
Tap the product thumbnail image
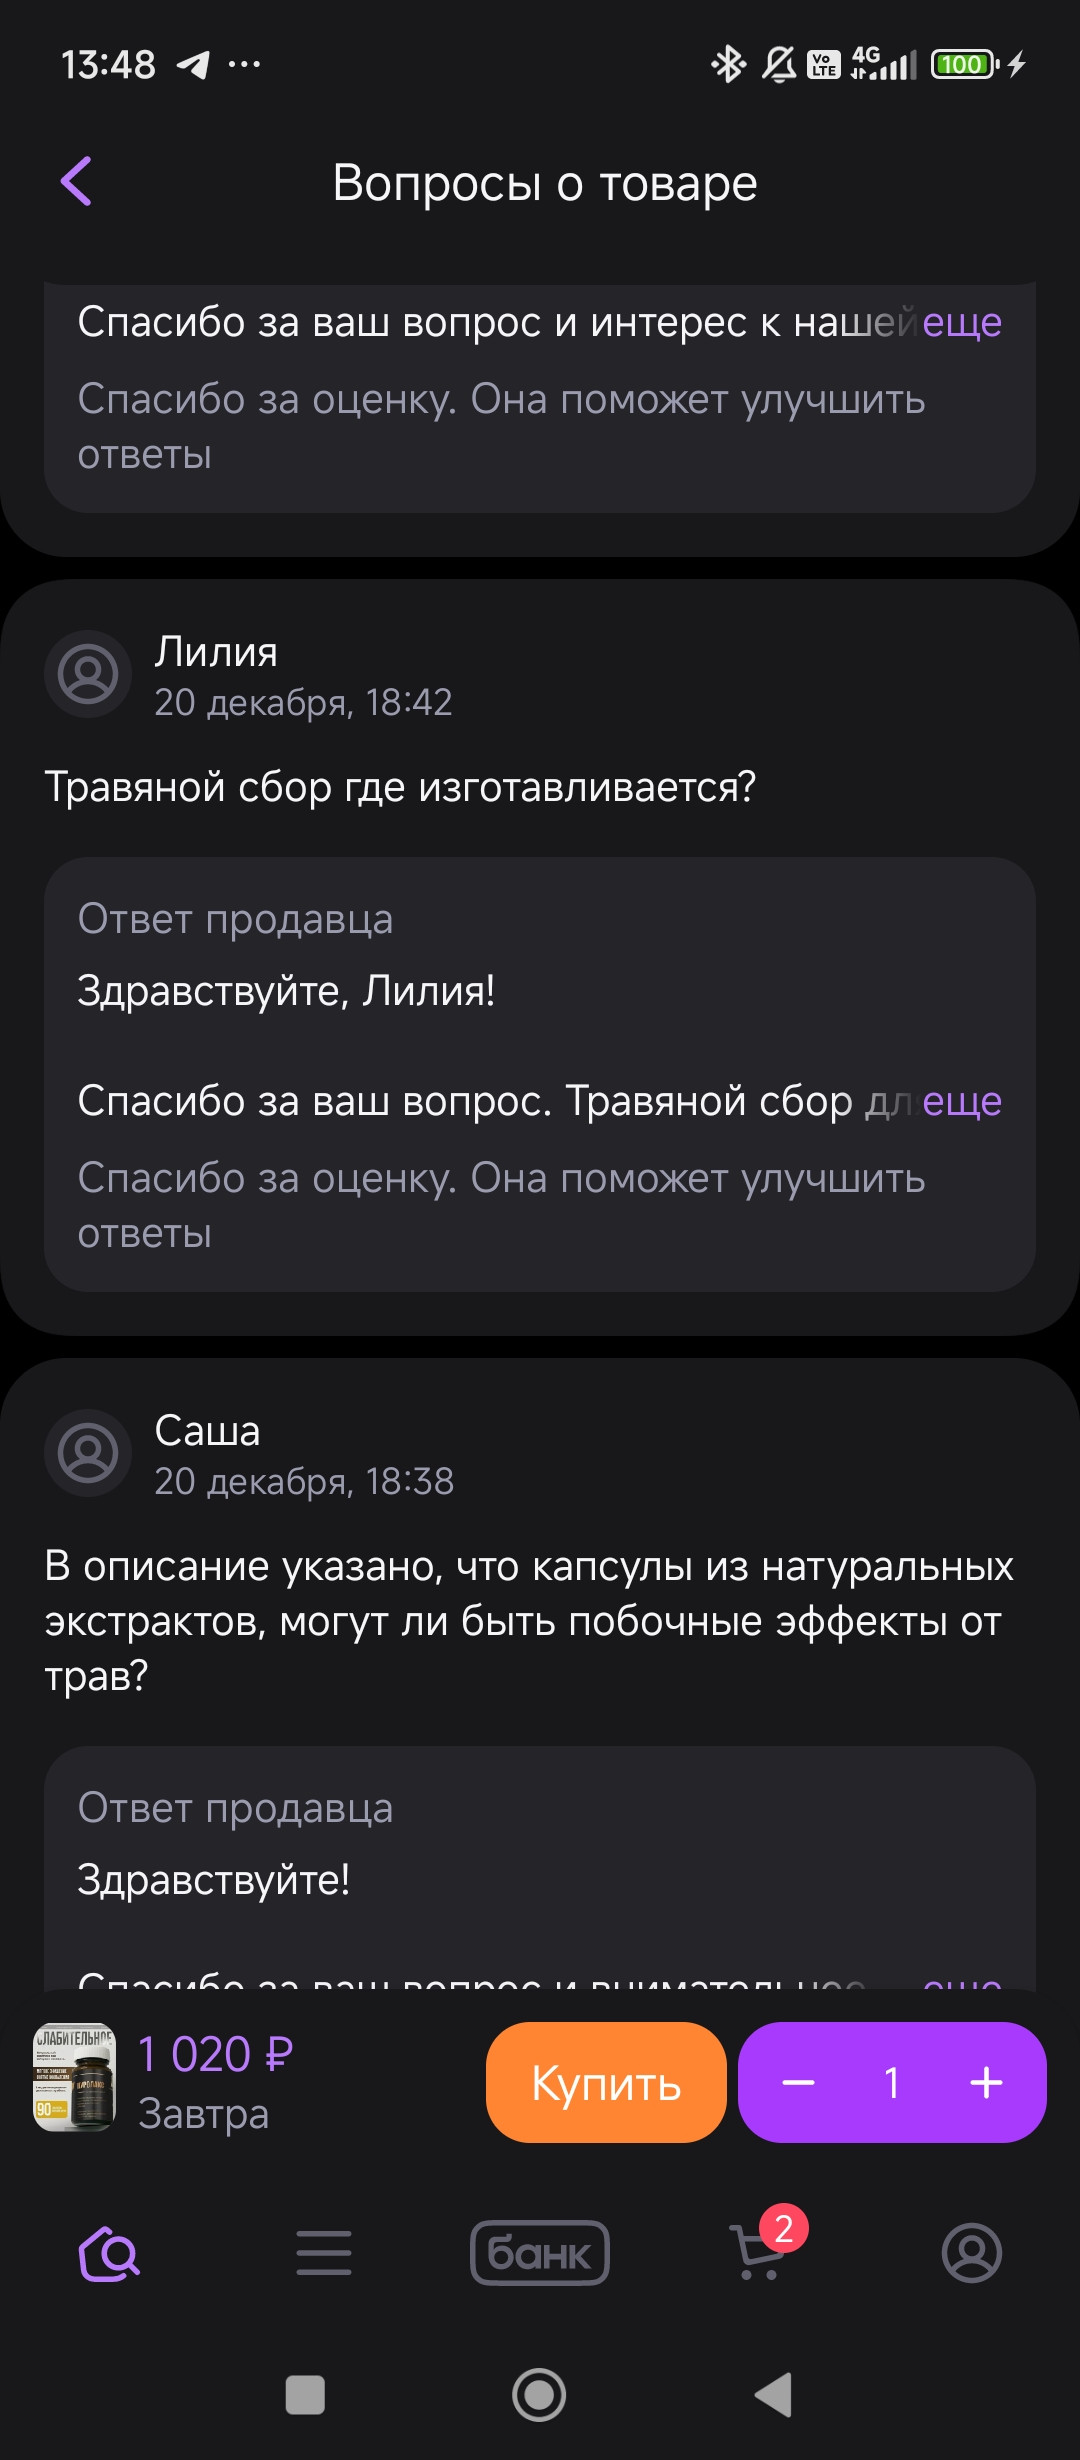click(x=75, y=2078)
